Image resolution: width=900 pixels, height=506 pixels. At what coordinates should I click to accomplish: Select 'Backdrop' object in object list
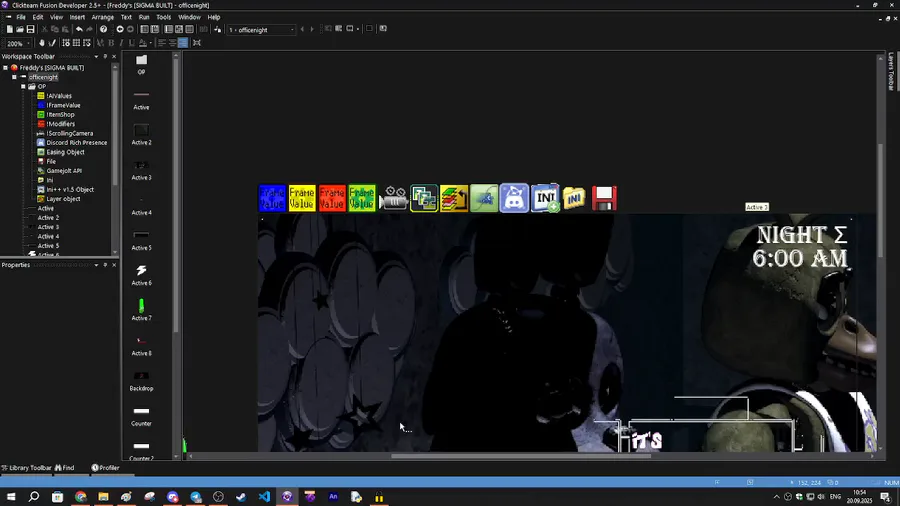point(141,380)
